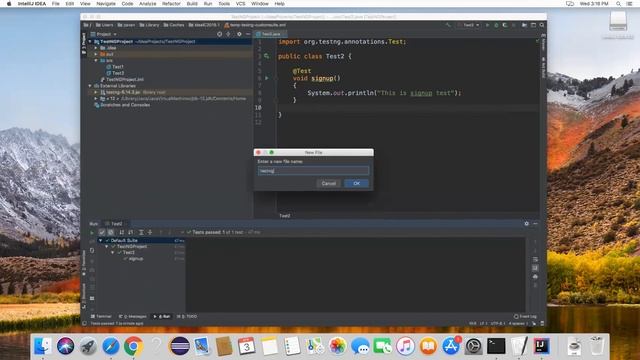Open Project panel settings gear

(x=239, y=34)
